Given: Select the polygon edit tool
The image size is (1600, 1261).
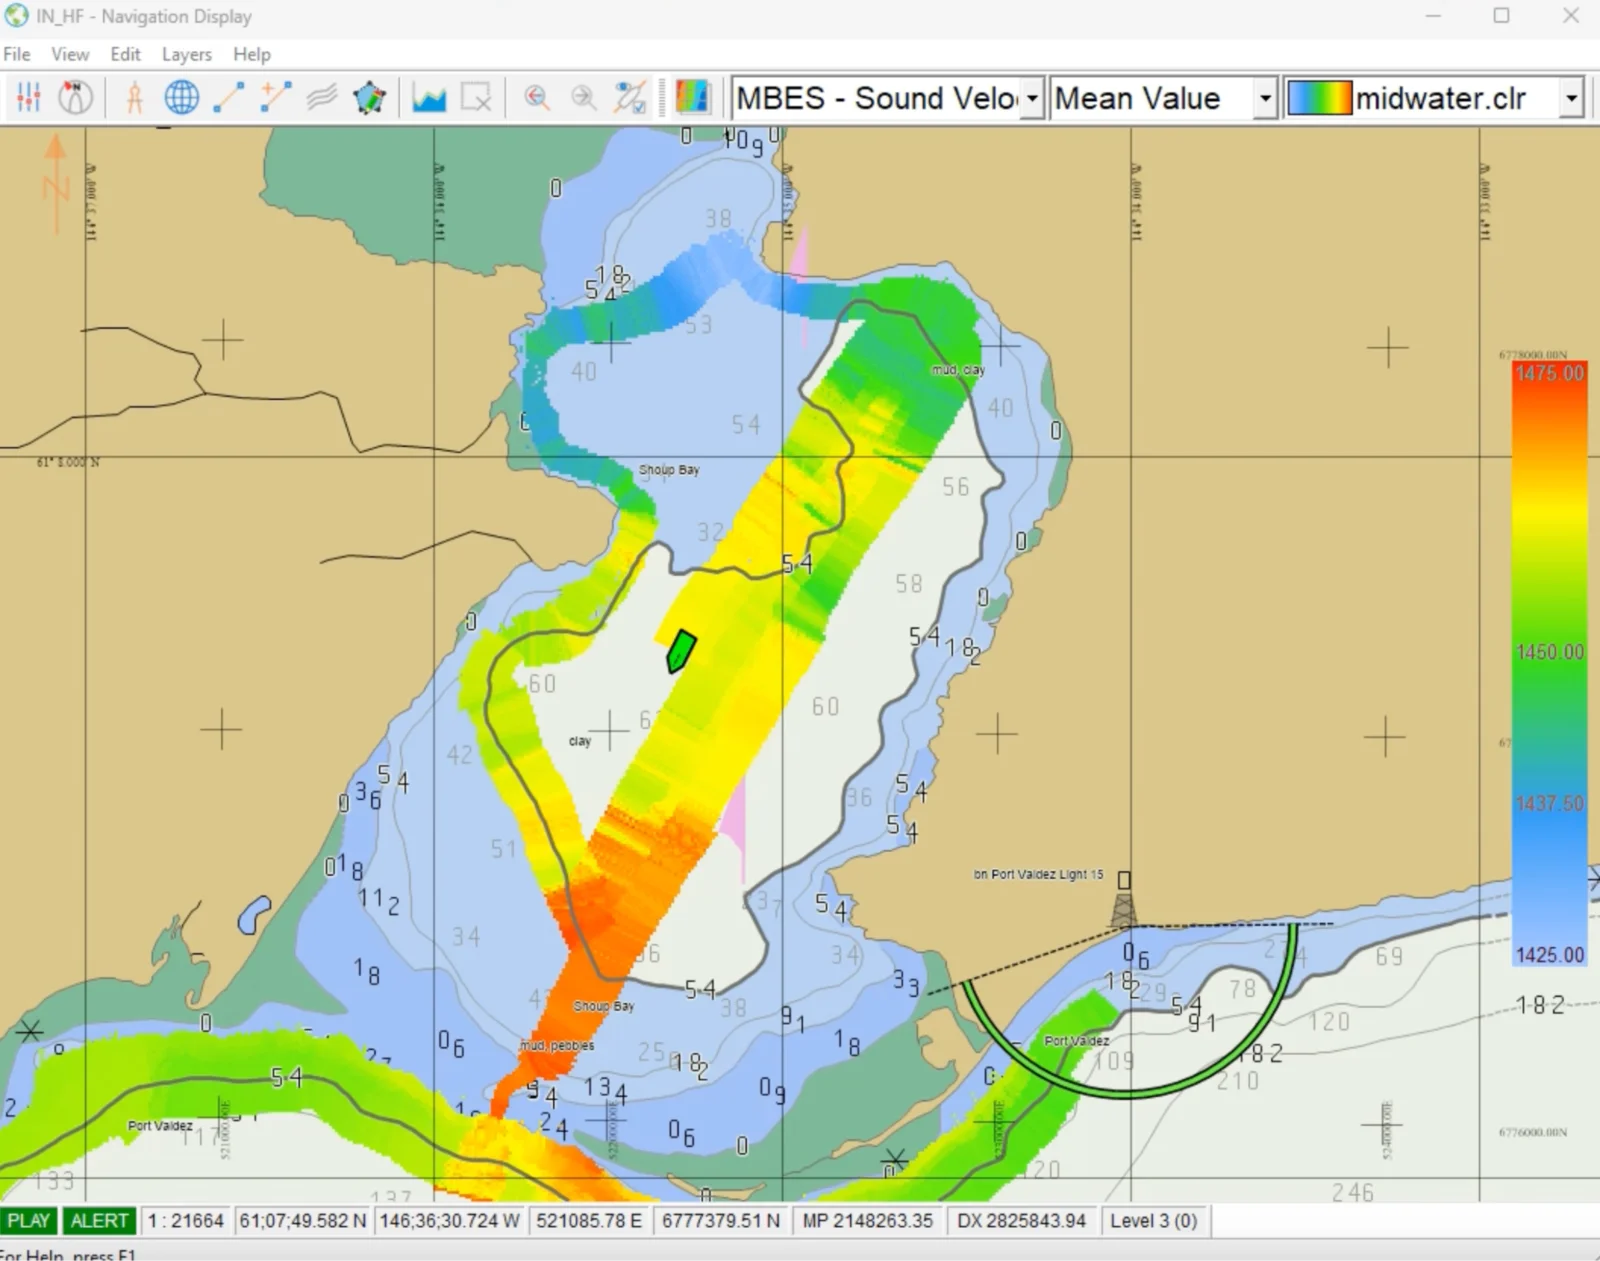Looking at the screenshot, I should click(370, 98).
